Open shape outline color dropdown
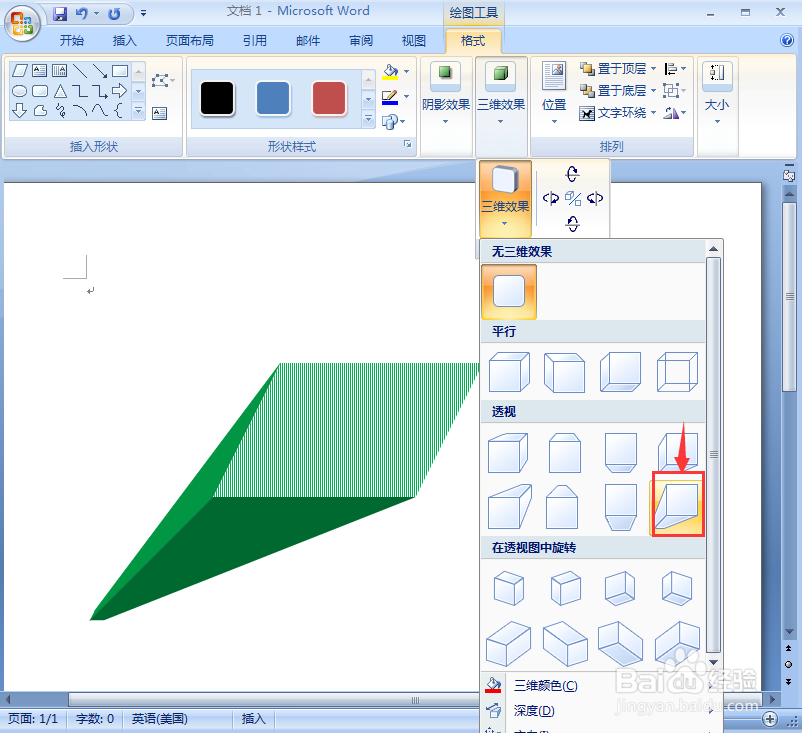 click(407, 96)
